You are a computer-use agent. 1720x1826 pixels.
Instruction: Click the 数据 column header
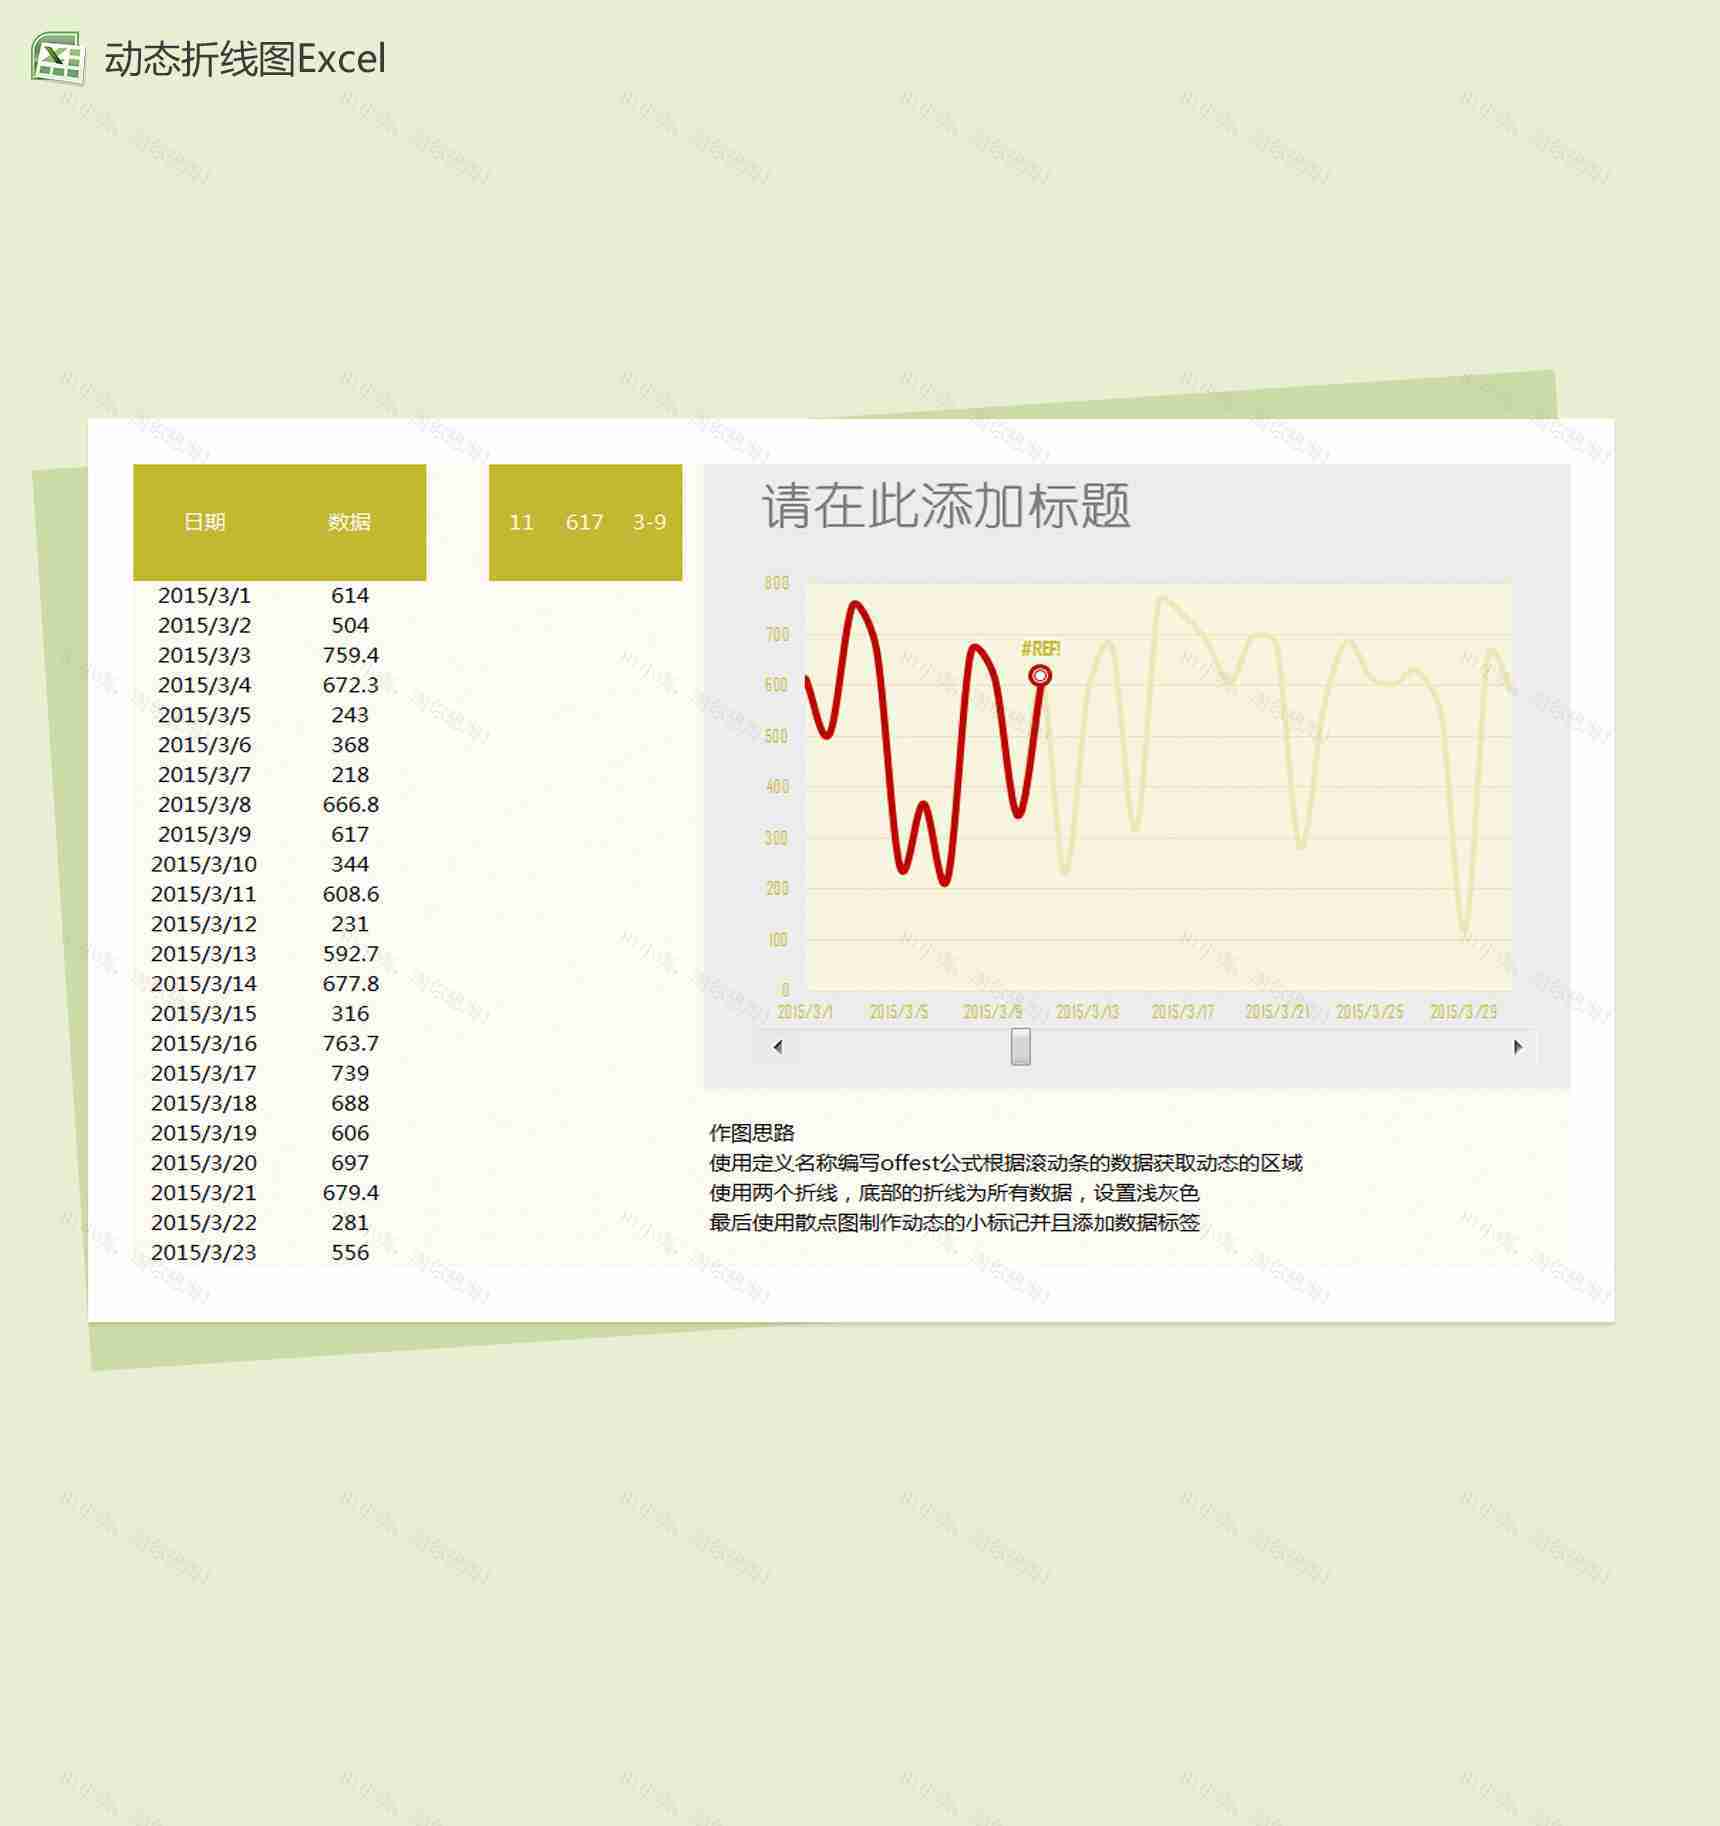pyautogui.click(x=349, y=522)
